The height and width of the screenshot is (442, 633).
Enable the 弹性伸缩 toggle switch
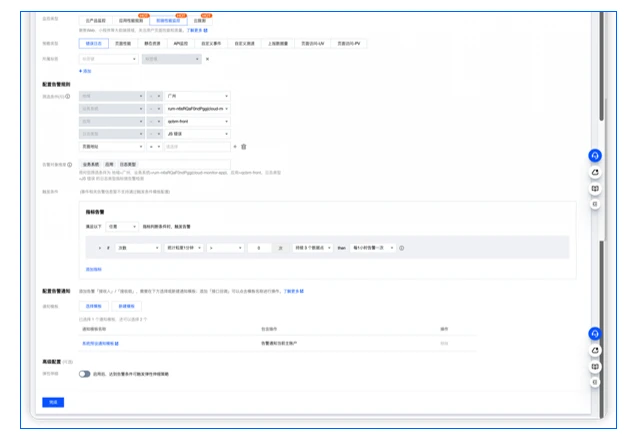pos(84,374)
